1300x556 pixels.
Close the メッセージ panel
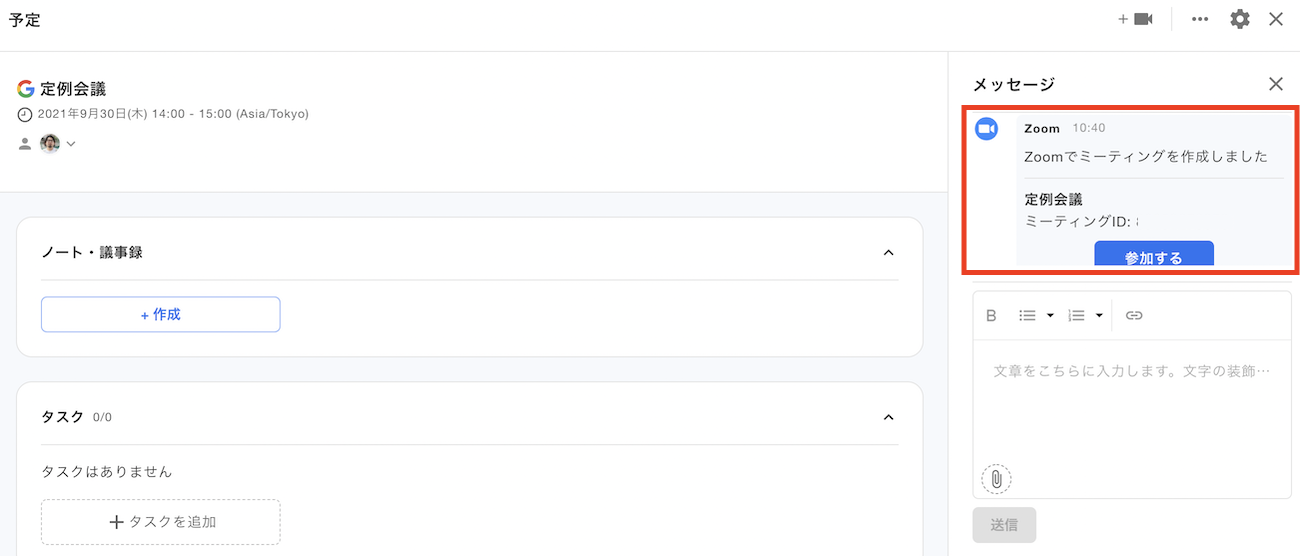(1275, 84)
